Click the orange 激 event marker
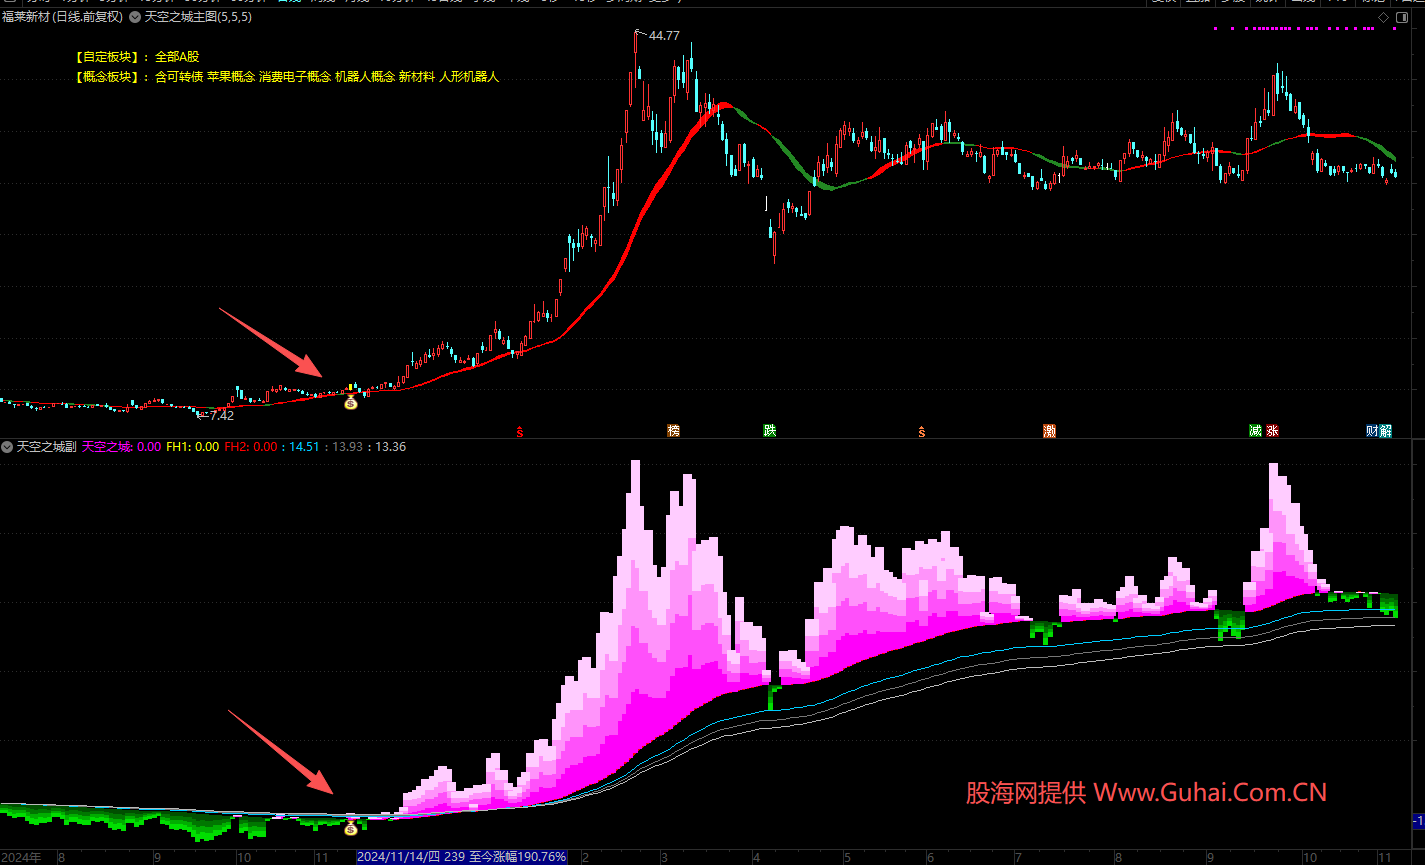The width and height of the screenshot is (1425, 865). coord(1049,431)
